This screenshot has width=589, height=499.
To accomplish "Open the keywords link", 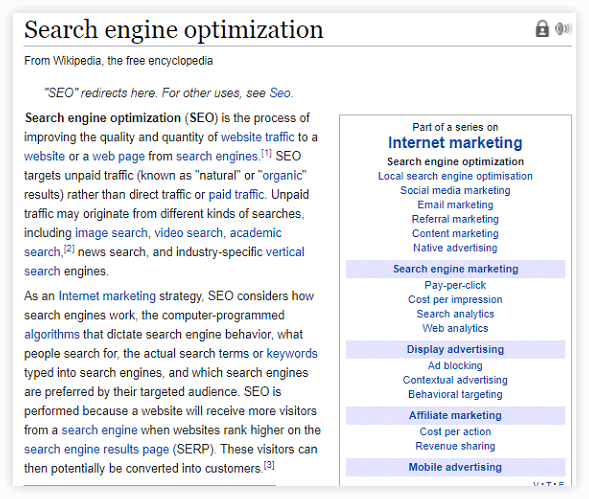I will point(292,354).
